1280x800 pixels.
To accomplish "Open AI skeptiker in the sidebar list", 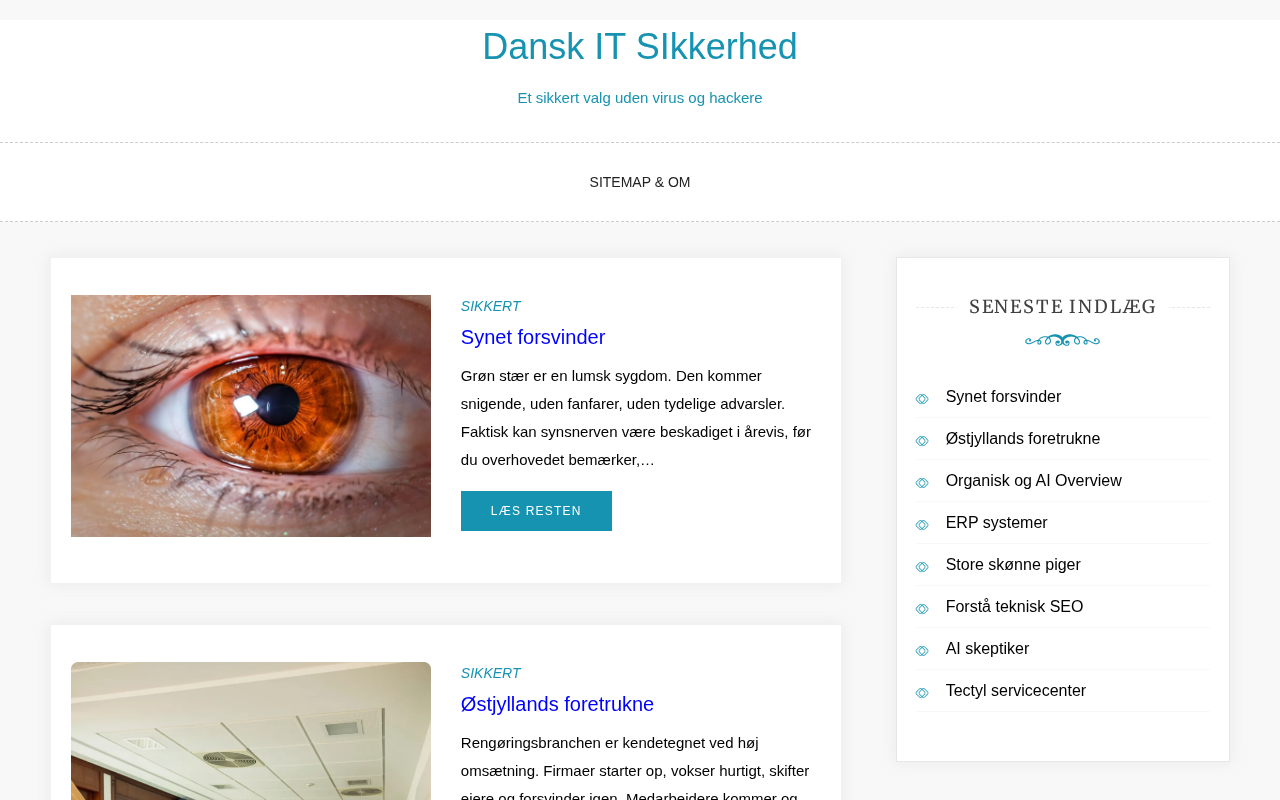I will pyautogui.click(x=987, y=649).
